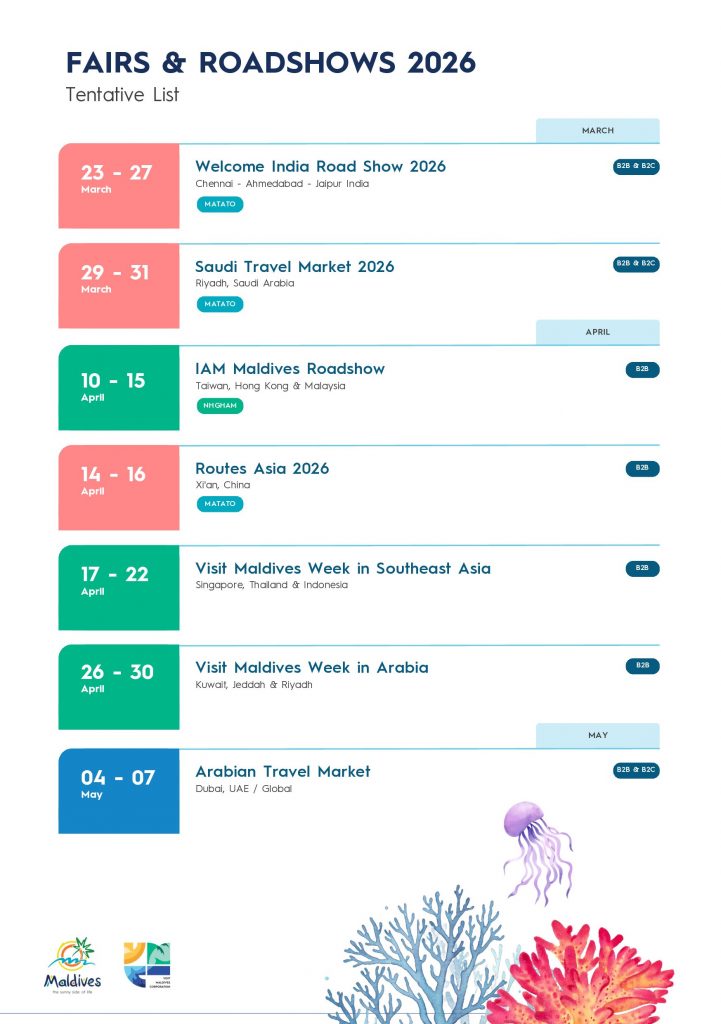721x1024 pixels.
Task: Click the B2B badge for Routes Asia 2026
Action: pos(642,468)
